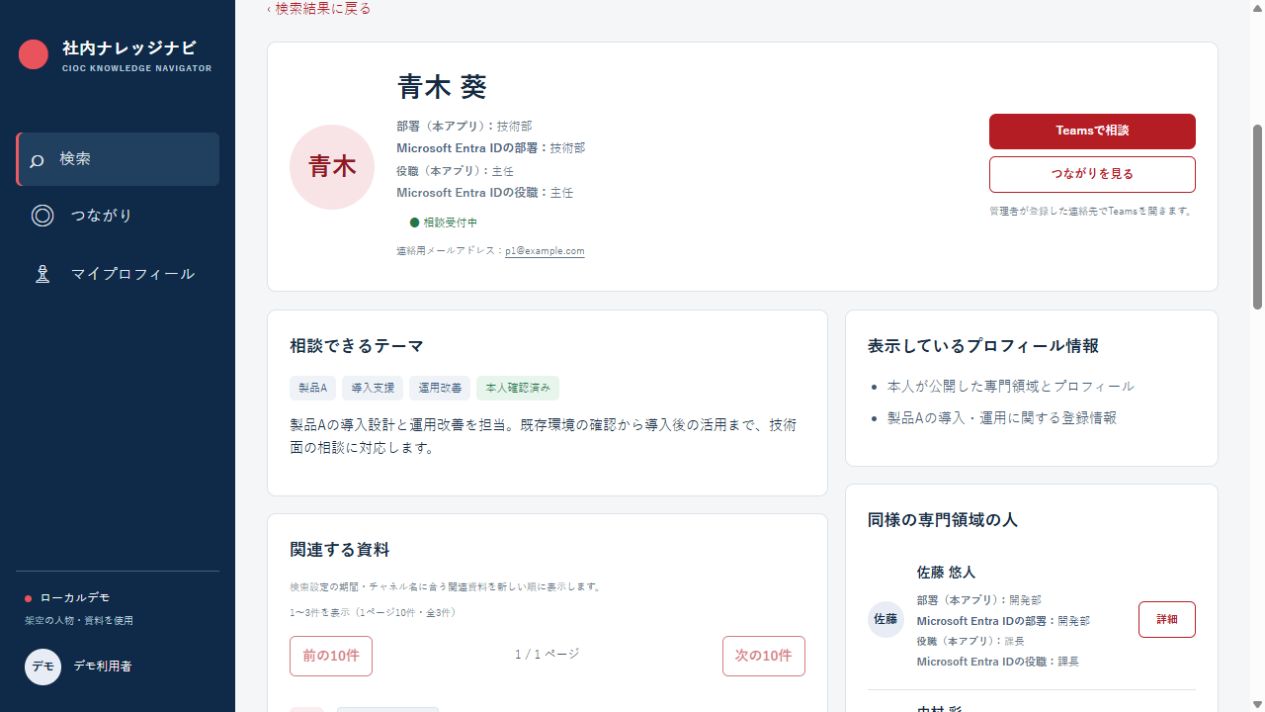Click the scrollbar up arrow
The image size is (1265, 712).
(1257, 8)
